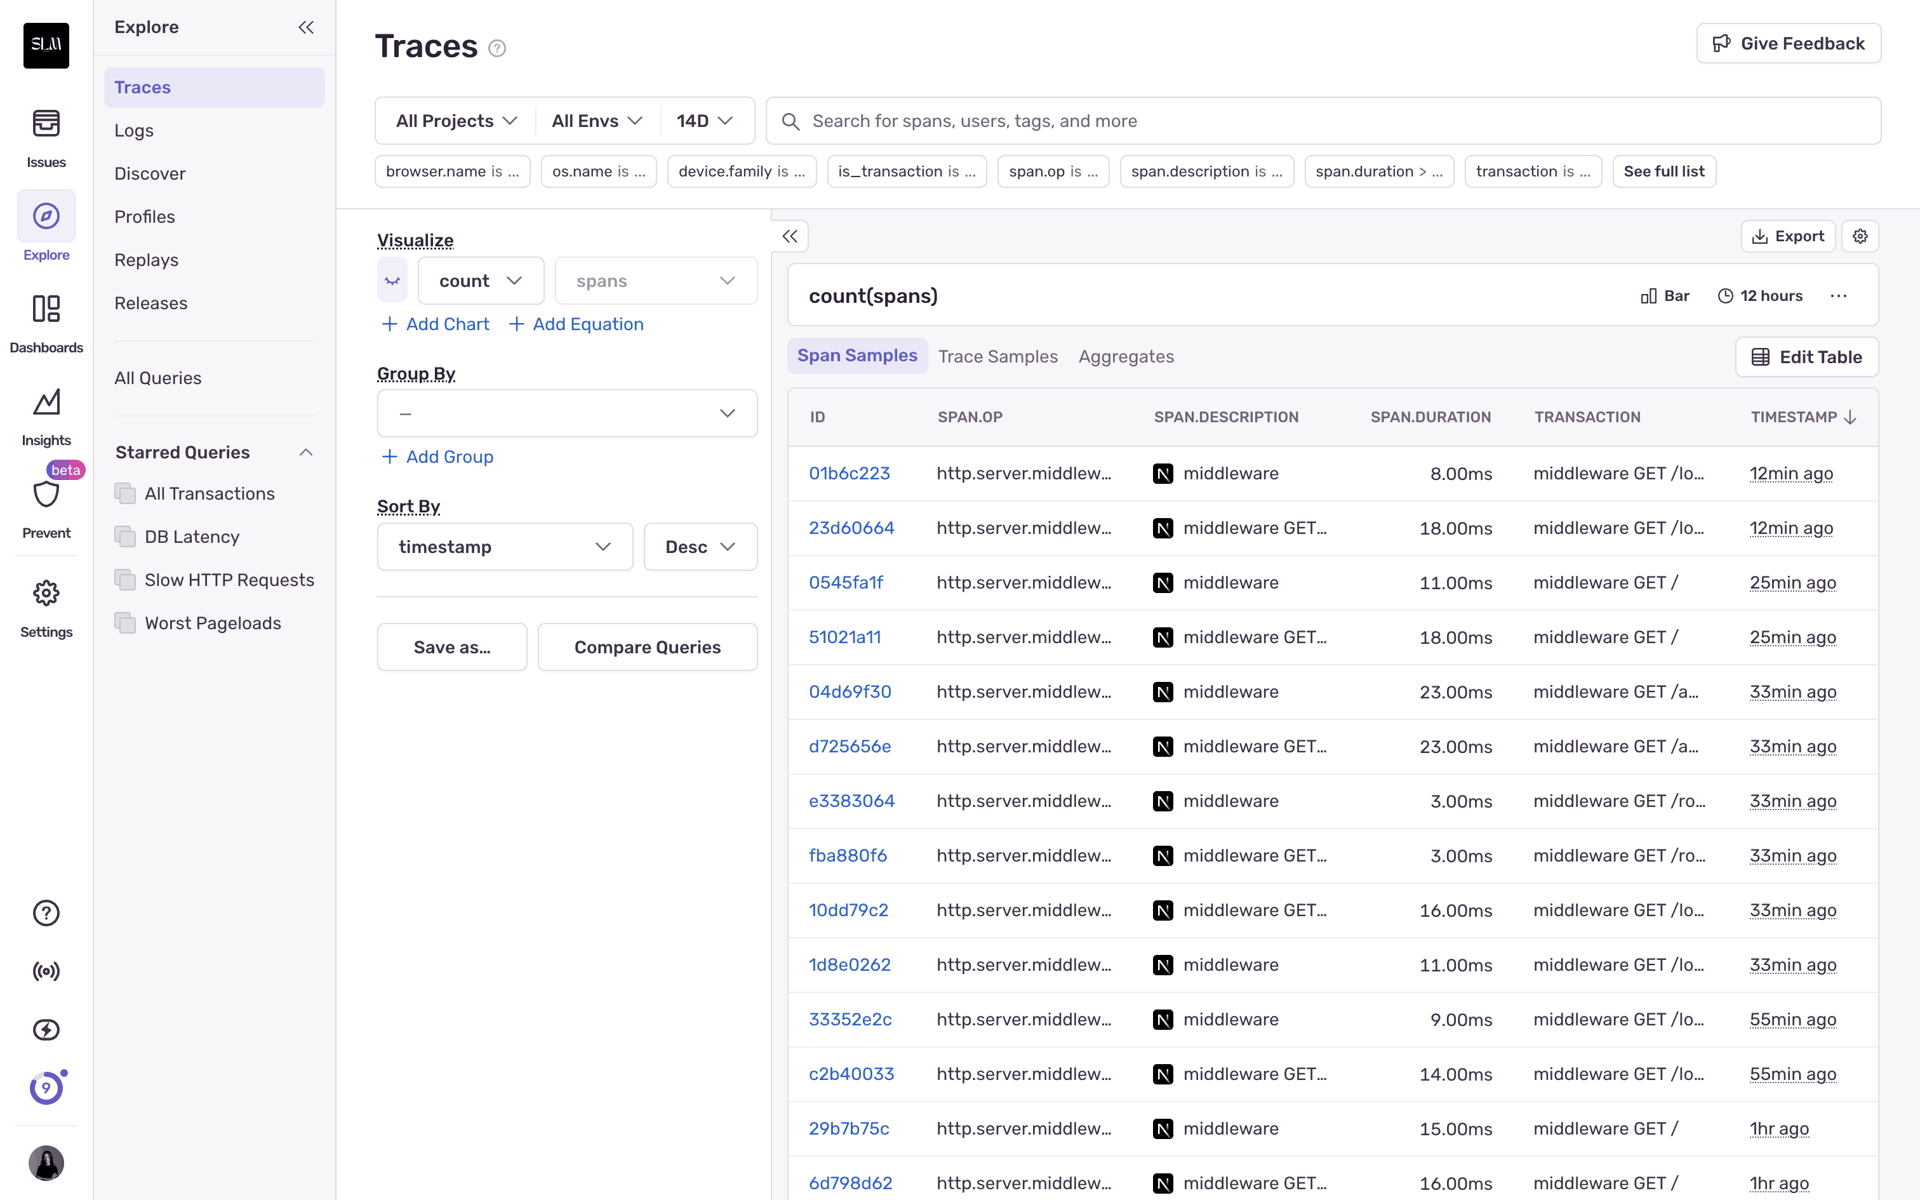
Task: Open the count aggregate function dropdown
Action: point(481,281)
